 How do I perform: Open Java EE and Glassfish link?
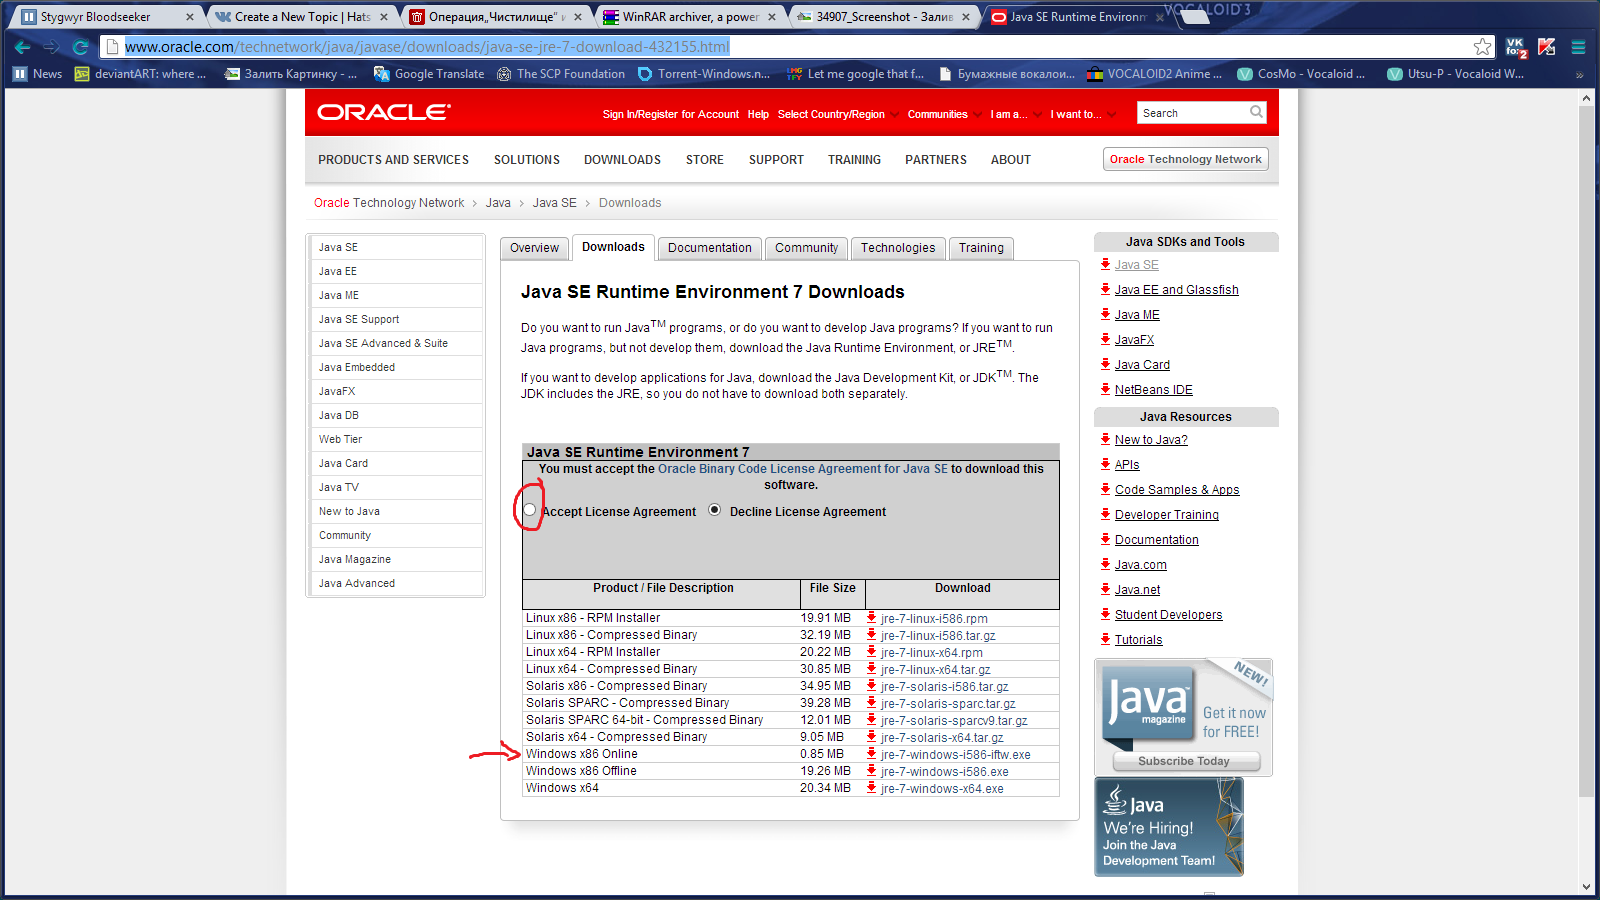[1176, 290]
